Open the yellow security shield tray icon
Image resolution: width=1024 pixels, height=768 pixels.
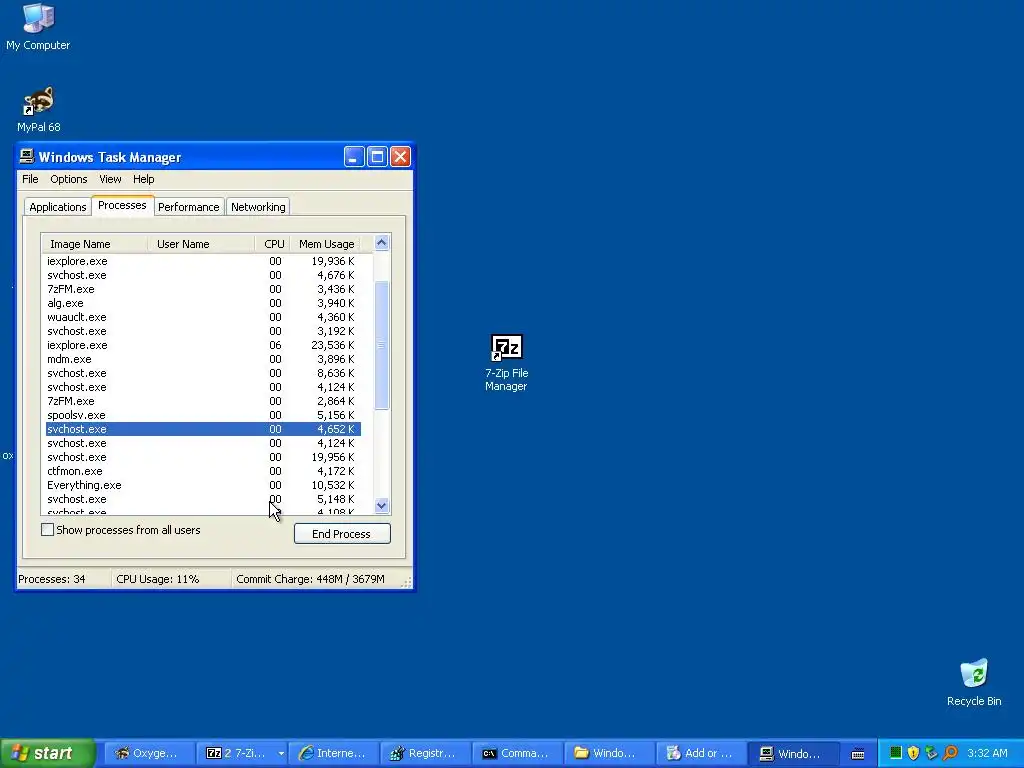coord(914,753)
